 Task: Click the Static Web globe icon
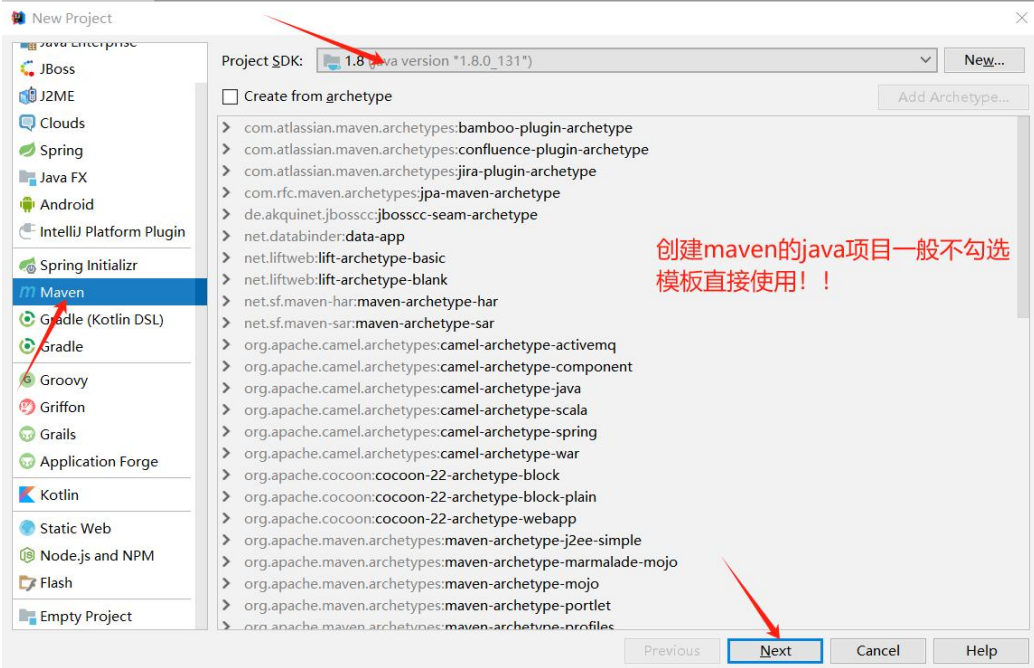tap(27, 528)
